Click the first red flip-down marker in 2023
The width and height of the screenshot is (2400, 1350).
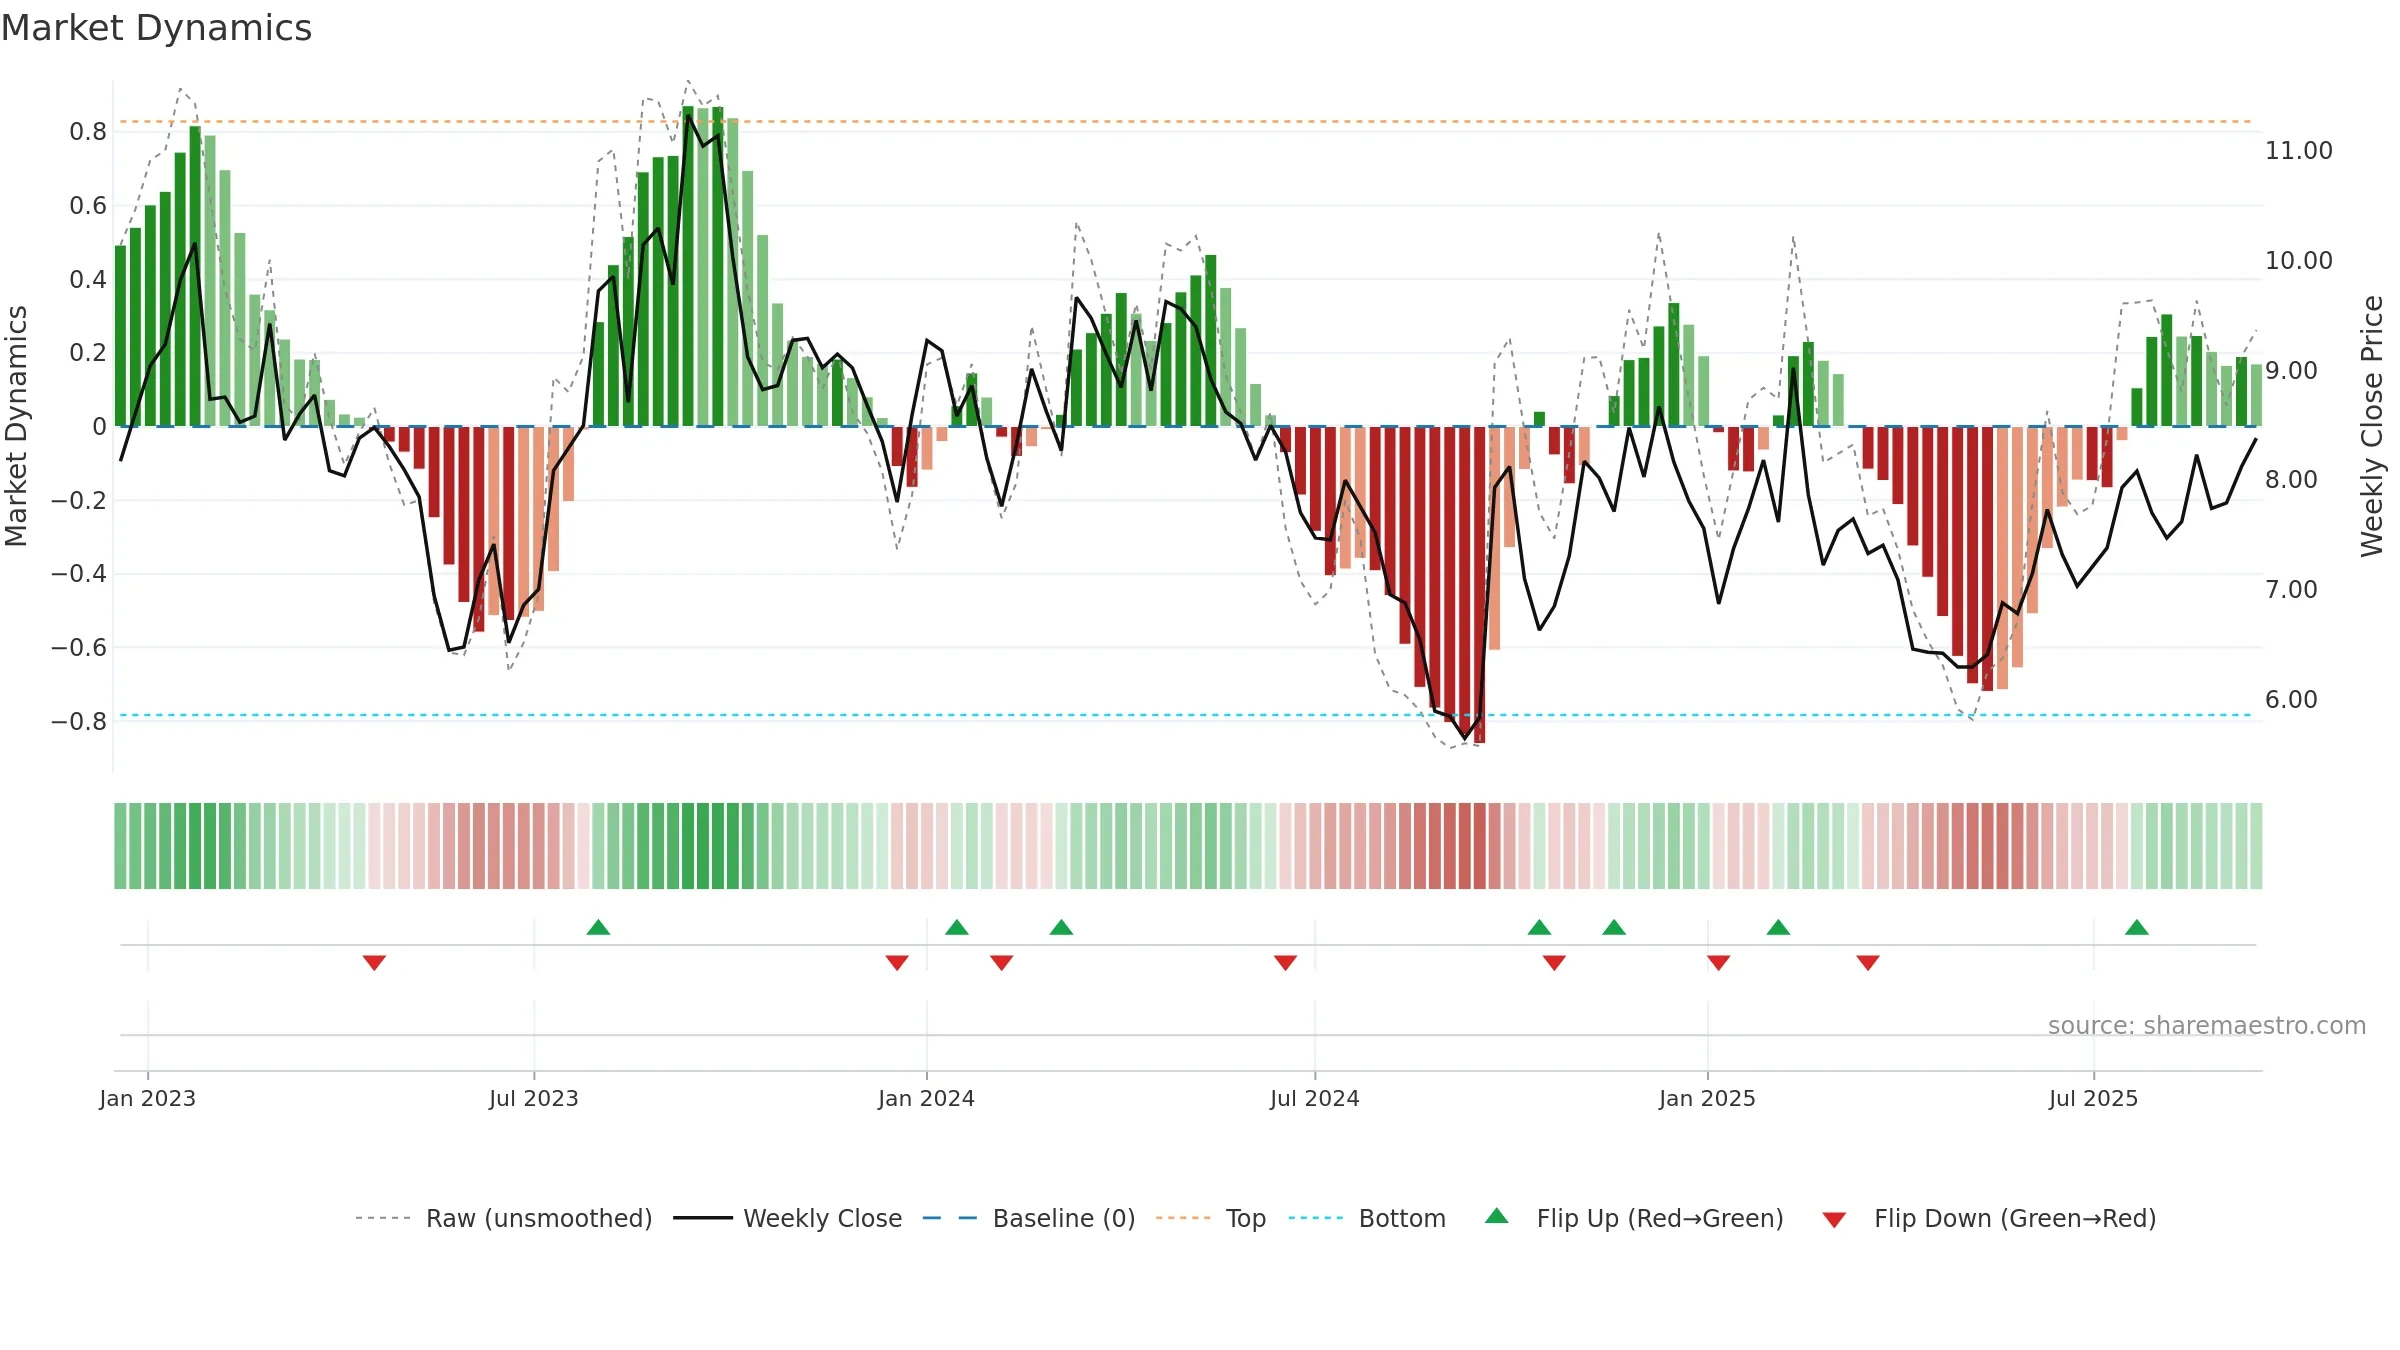(x=374, y=963)
